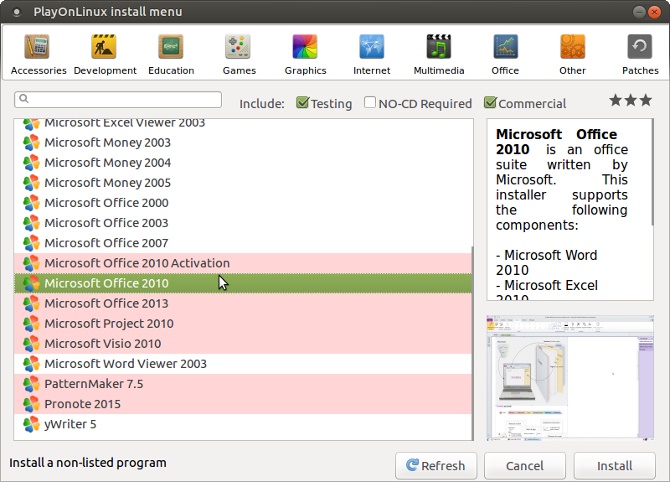The height and width of the screenshot is (482, 670).
Task: Open the Other category icon
Action: 573,47
